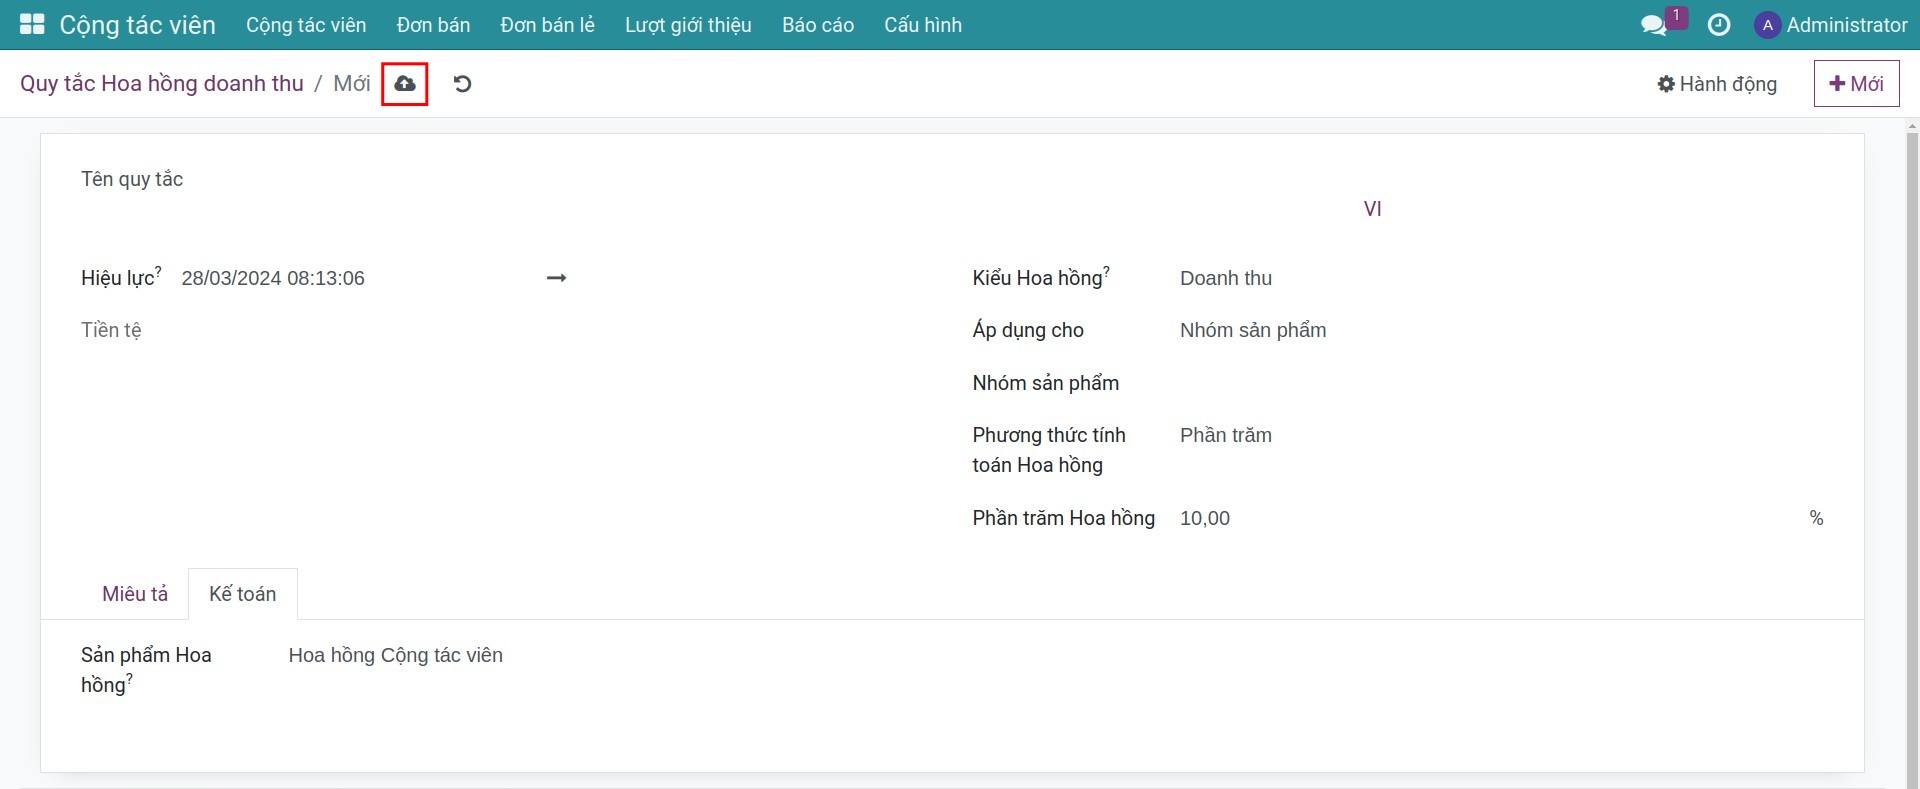The height and width of the screenshot is (789, 1920).
Task: Open the apps grid home menu
Action: pyautogui.click(x=32, y=24)
